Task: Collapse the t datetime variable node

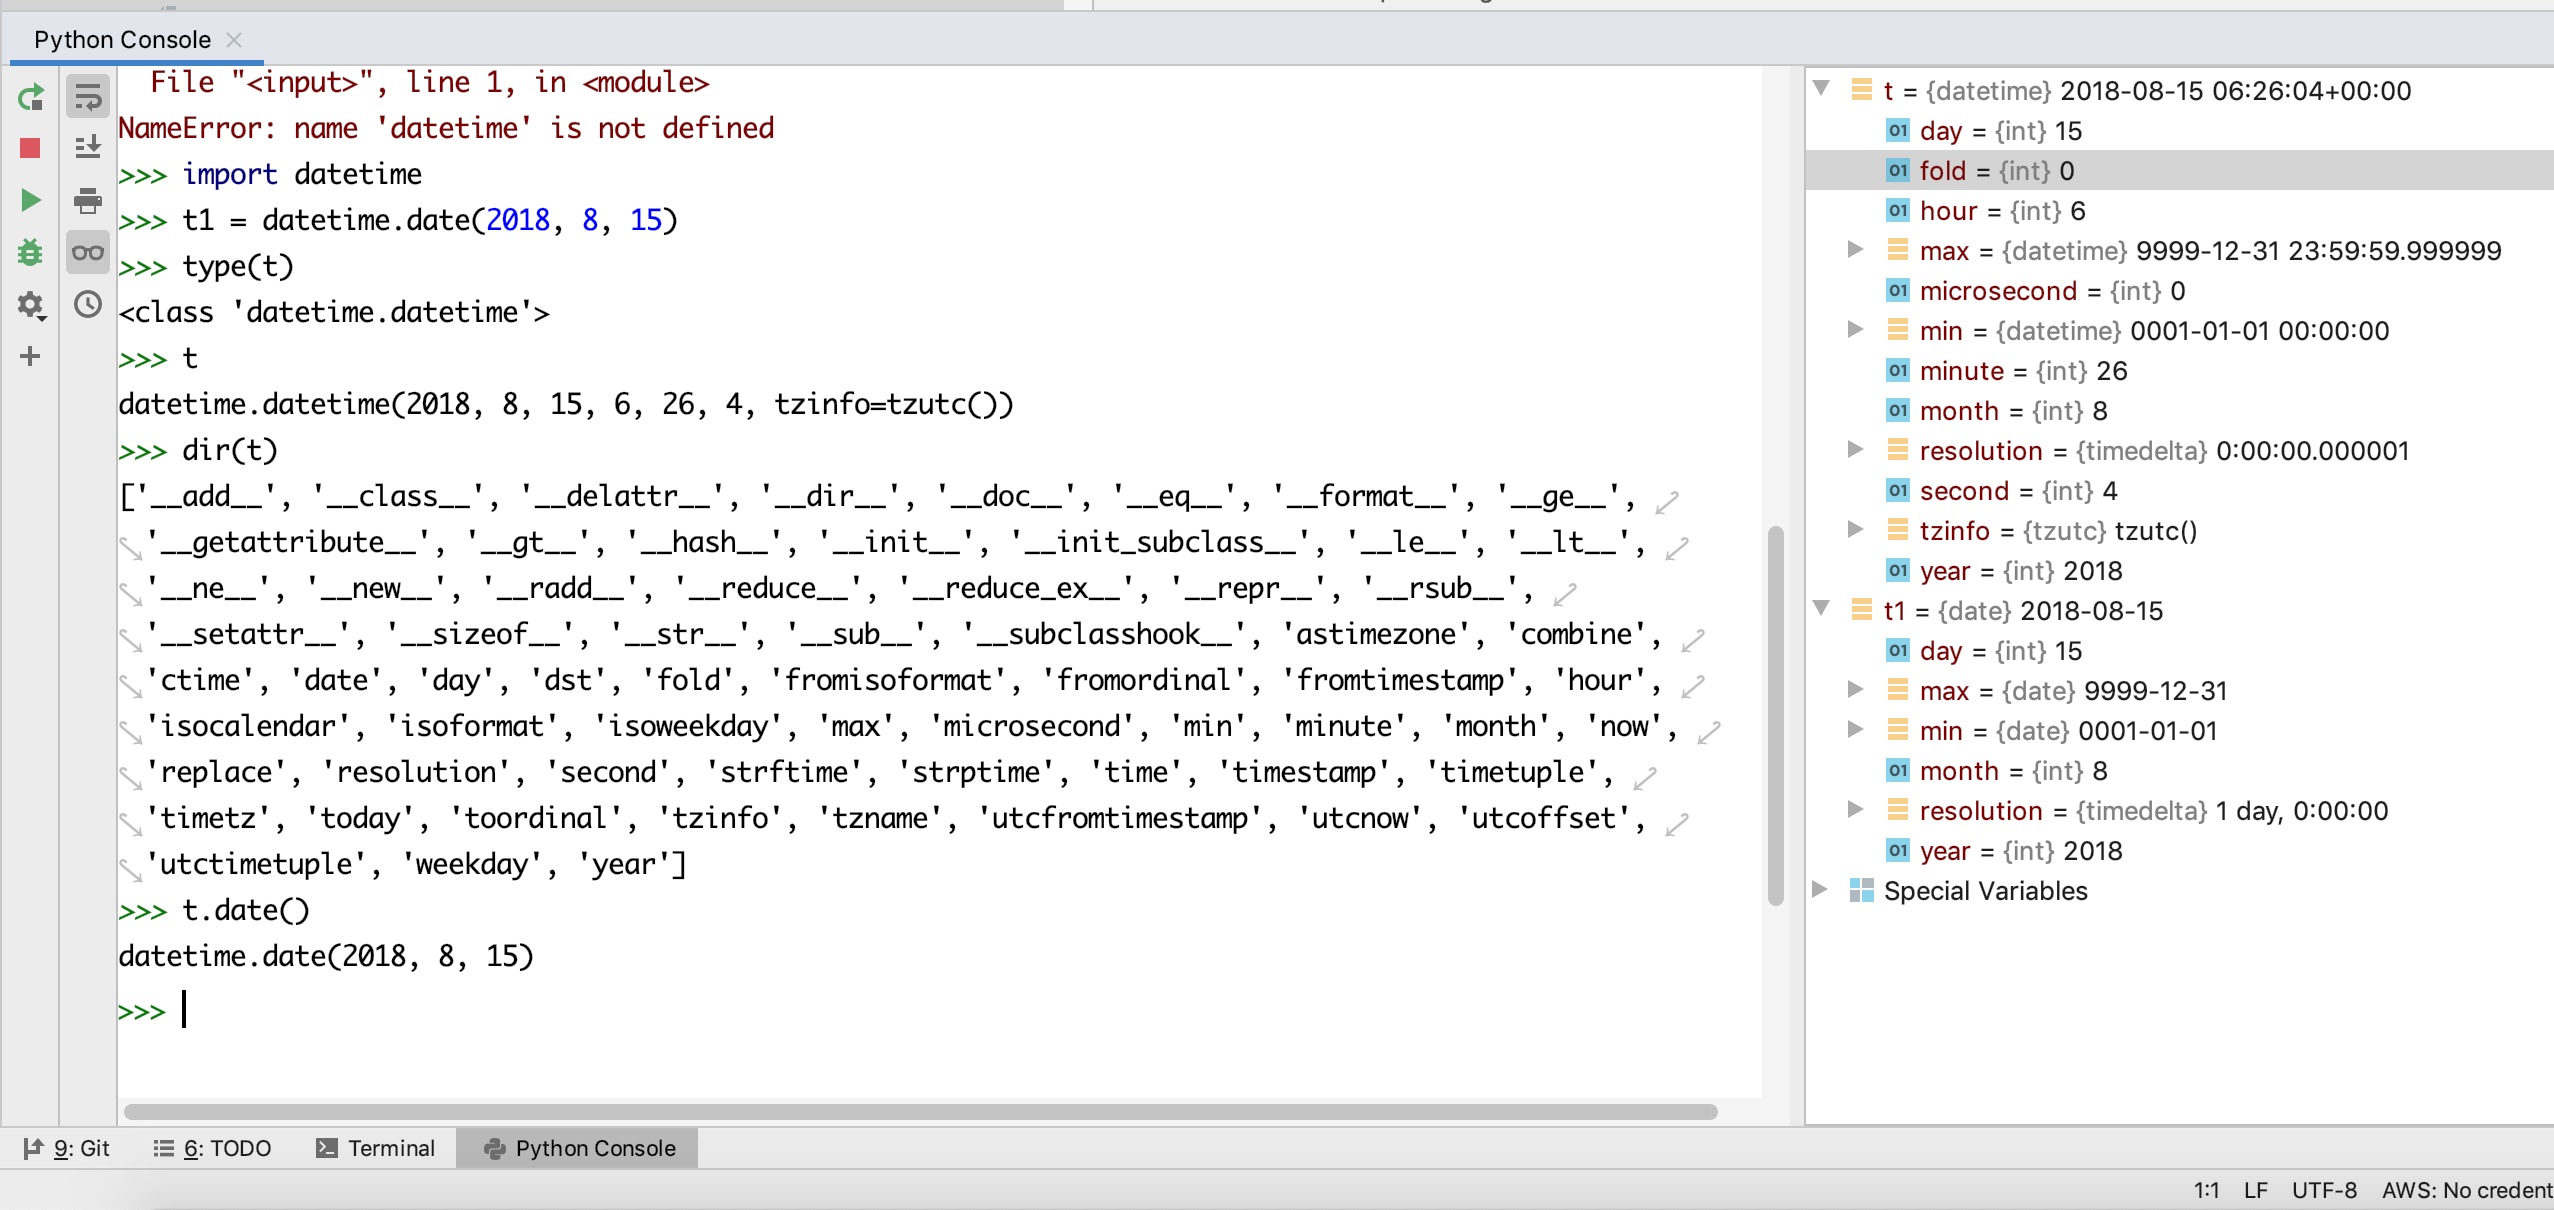Action: click(x=1822, y=89)
